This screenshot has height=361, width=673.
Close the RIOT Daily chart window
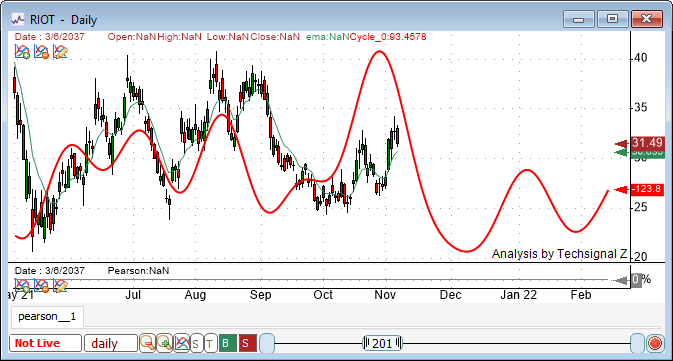(647, 19)
